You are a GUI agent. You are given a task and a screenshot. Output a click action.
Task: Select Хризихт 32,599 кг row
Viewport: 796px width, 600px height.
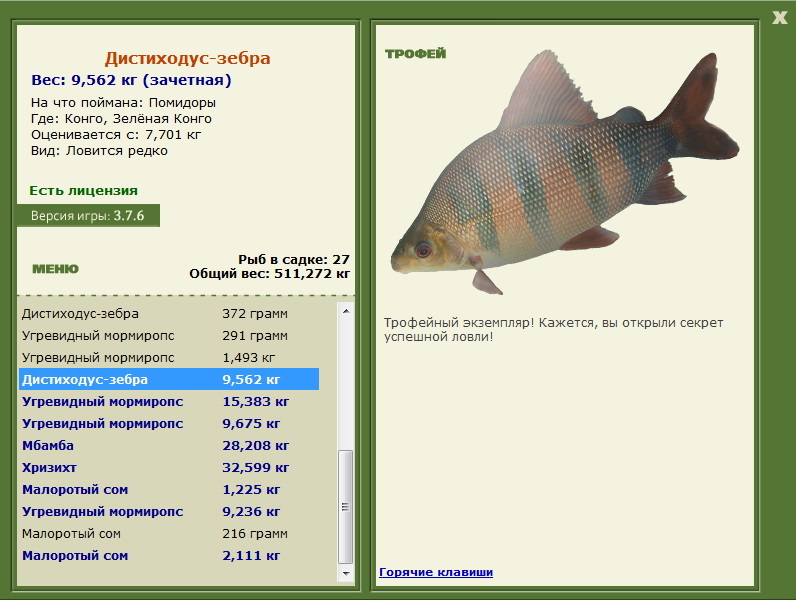[x=170, y=468]
